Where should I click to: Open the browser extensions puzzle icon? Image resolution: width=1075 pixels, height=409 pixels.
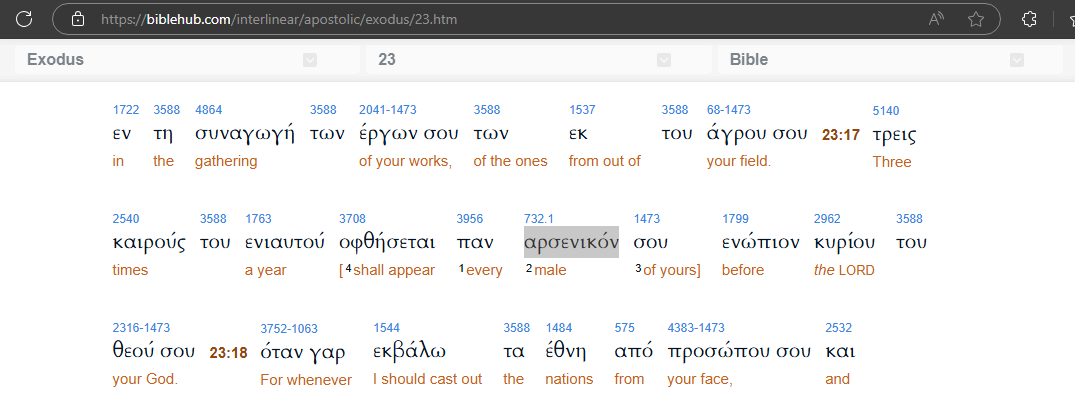[x=1028, y=18]
